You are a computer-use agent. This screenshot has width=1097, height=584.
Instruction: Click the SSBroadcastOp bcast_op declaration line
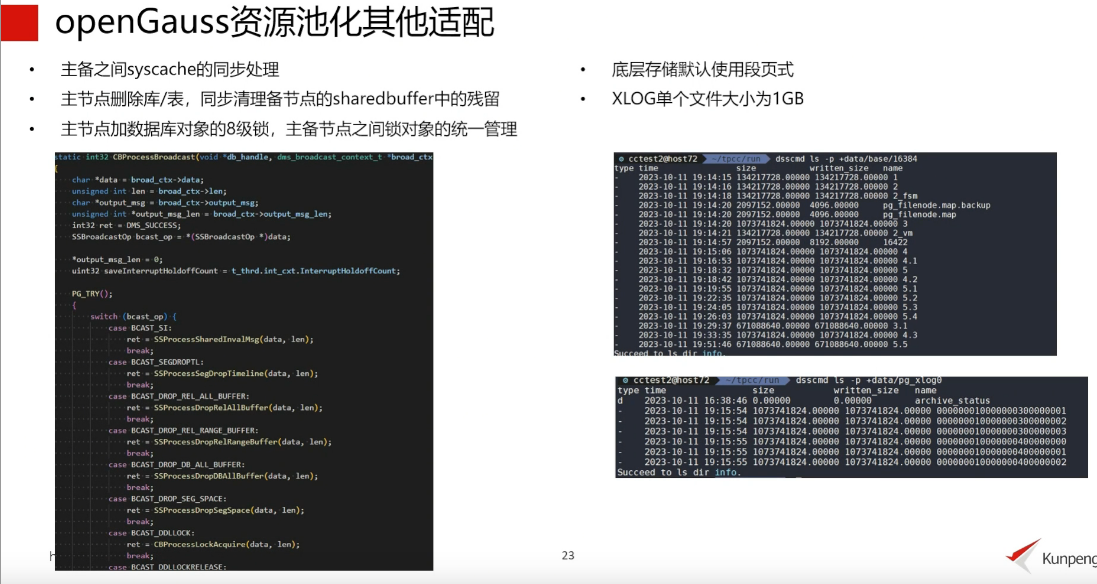pyautogui.click(x=181, y=236)
